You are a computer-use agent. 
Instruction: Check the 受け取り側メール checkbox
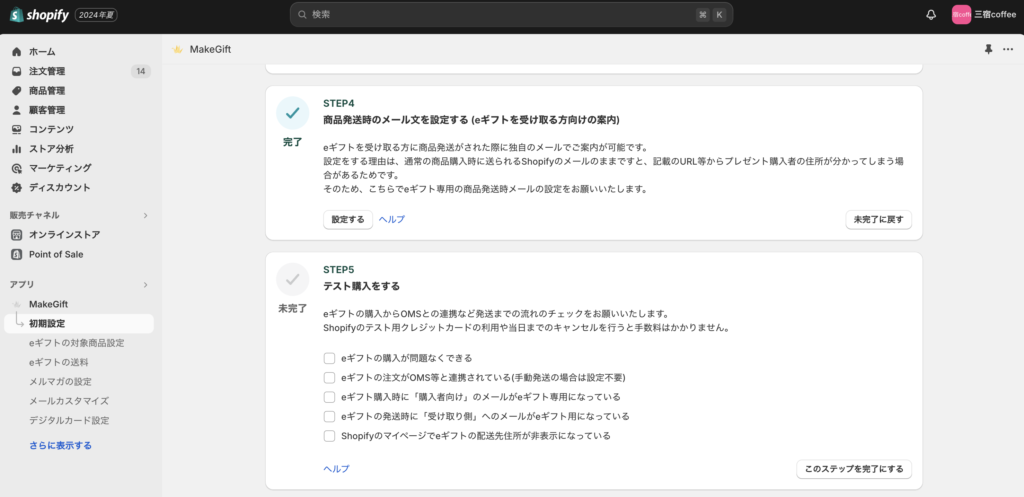pos(329,416)
